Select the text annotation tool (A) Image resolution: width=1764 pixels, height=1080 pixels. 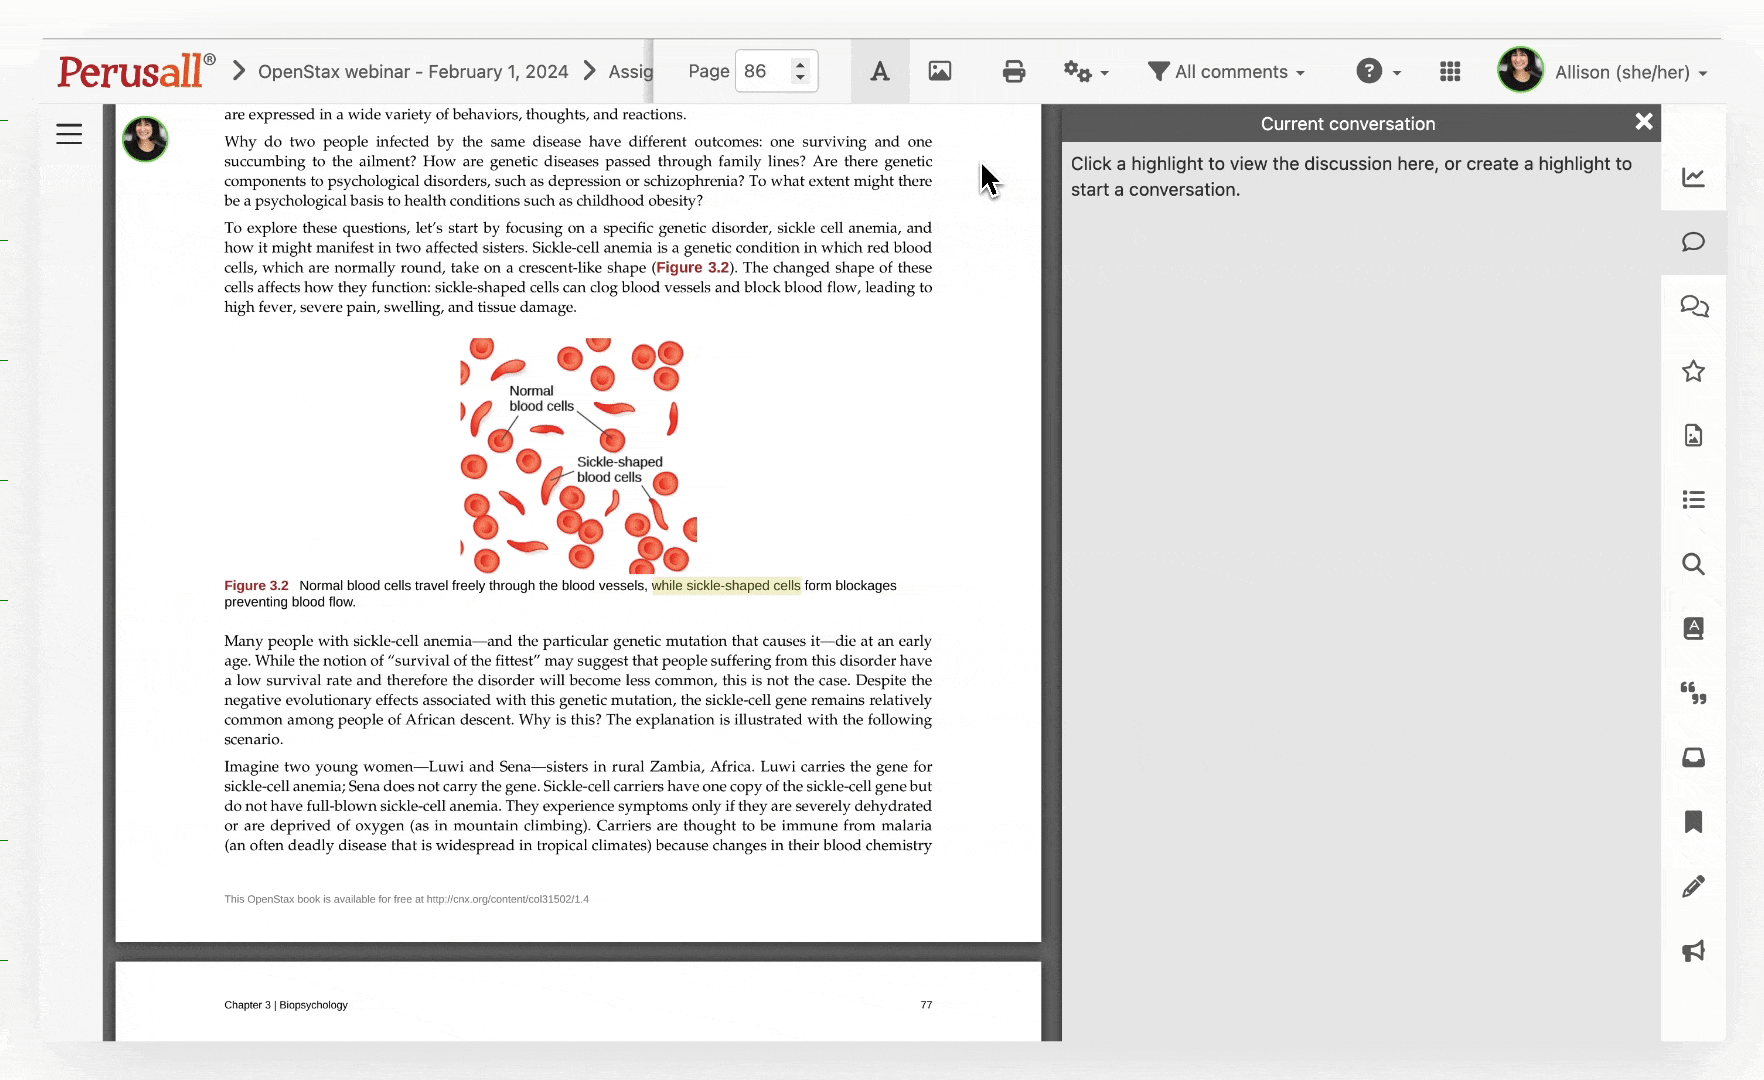(880, 71)
